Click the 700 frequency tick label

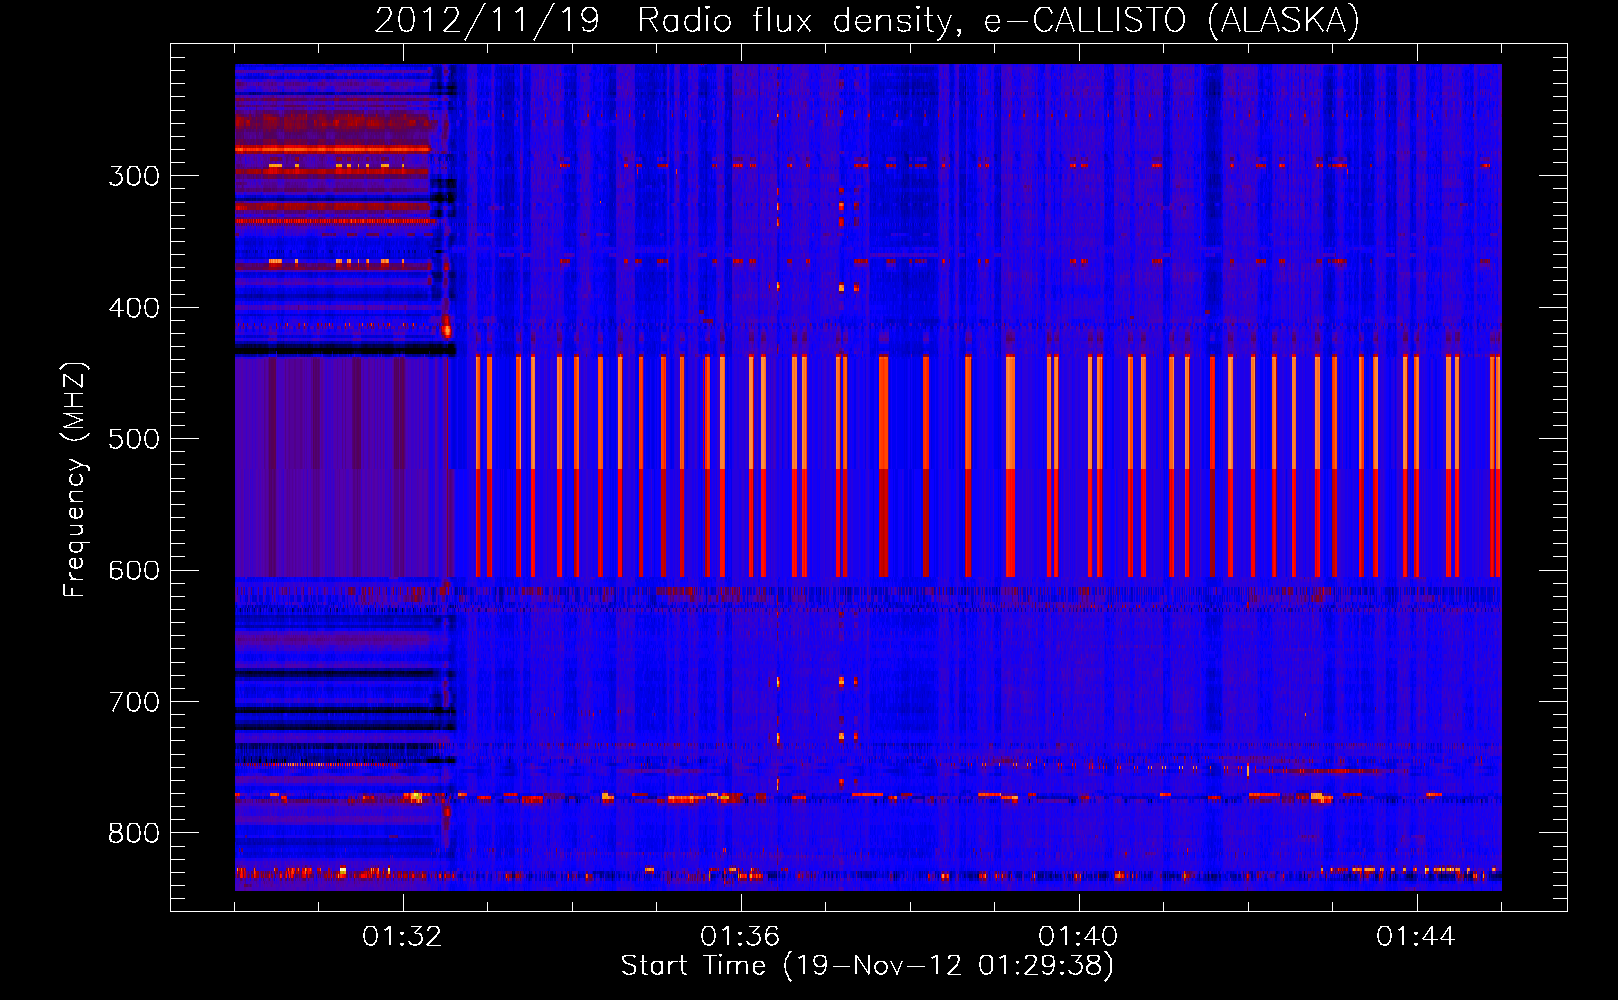pyautogui.click(x=134, y=702)
